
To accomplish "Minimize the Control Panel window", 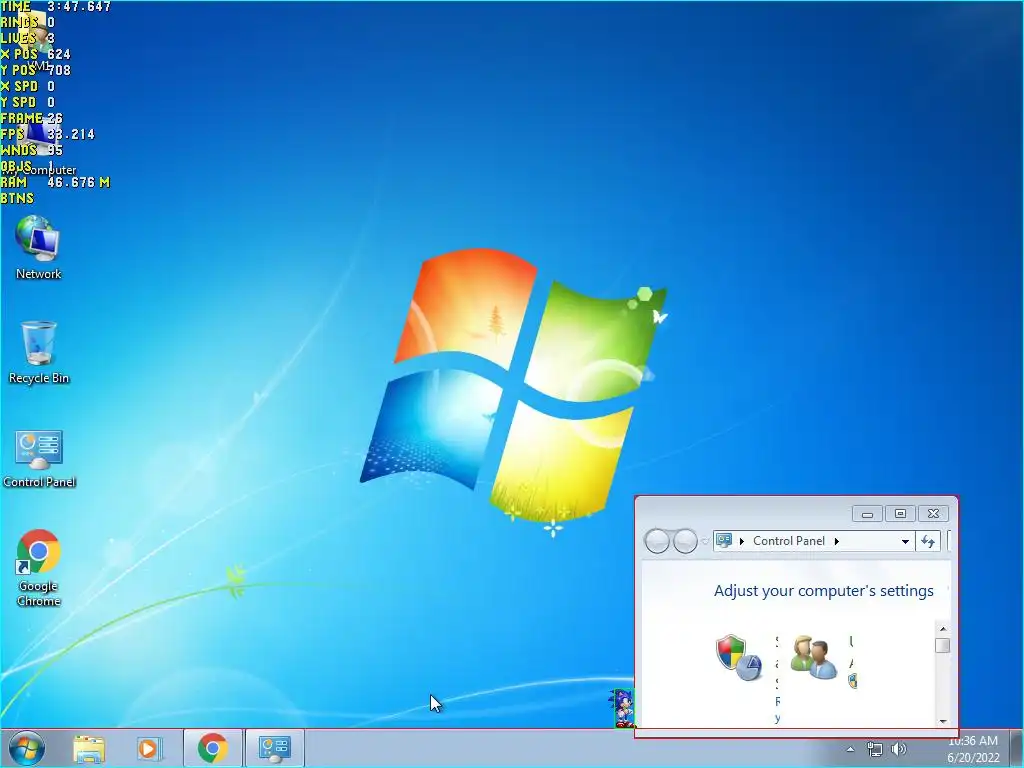I will pyautogui.click(x=867, y=514).
